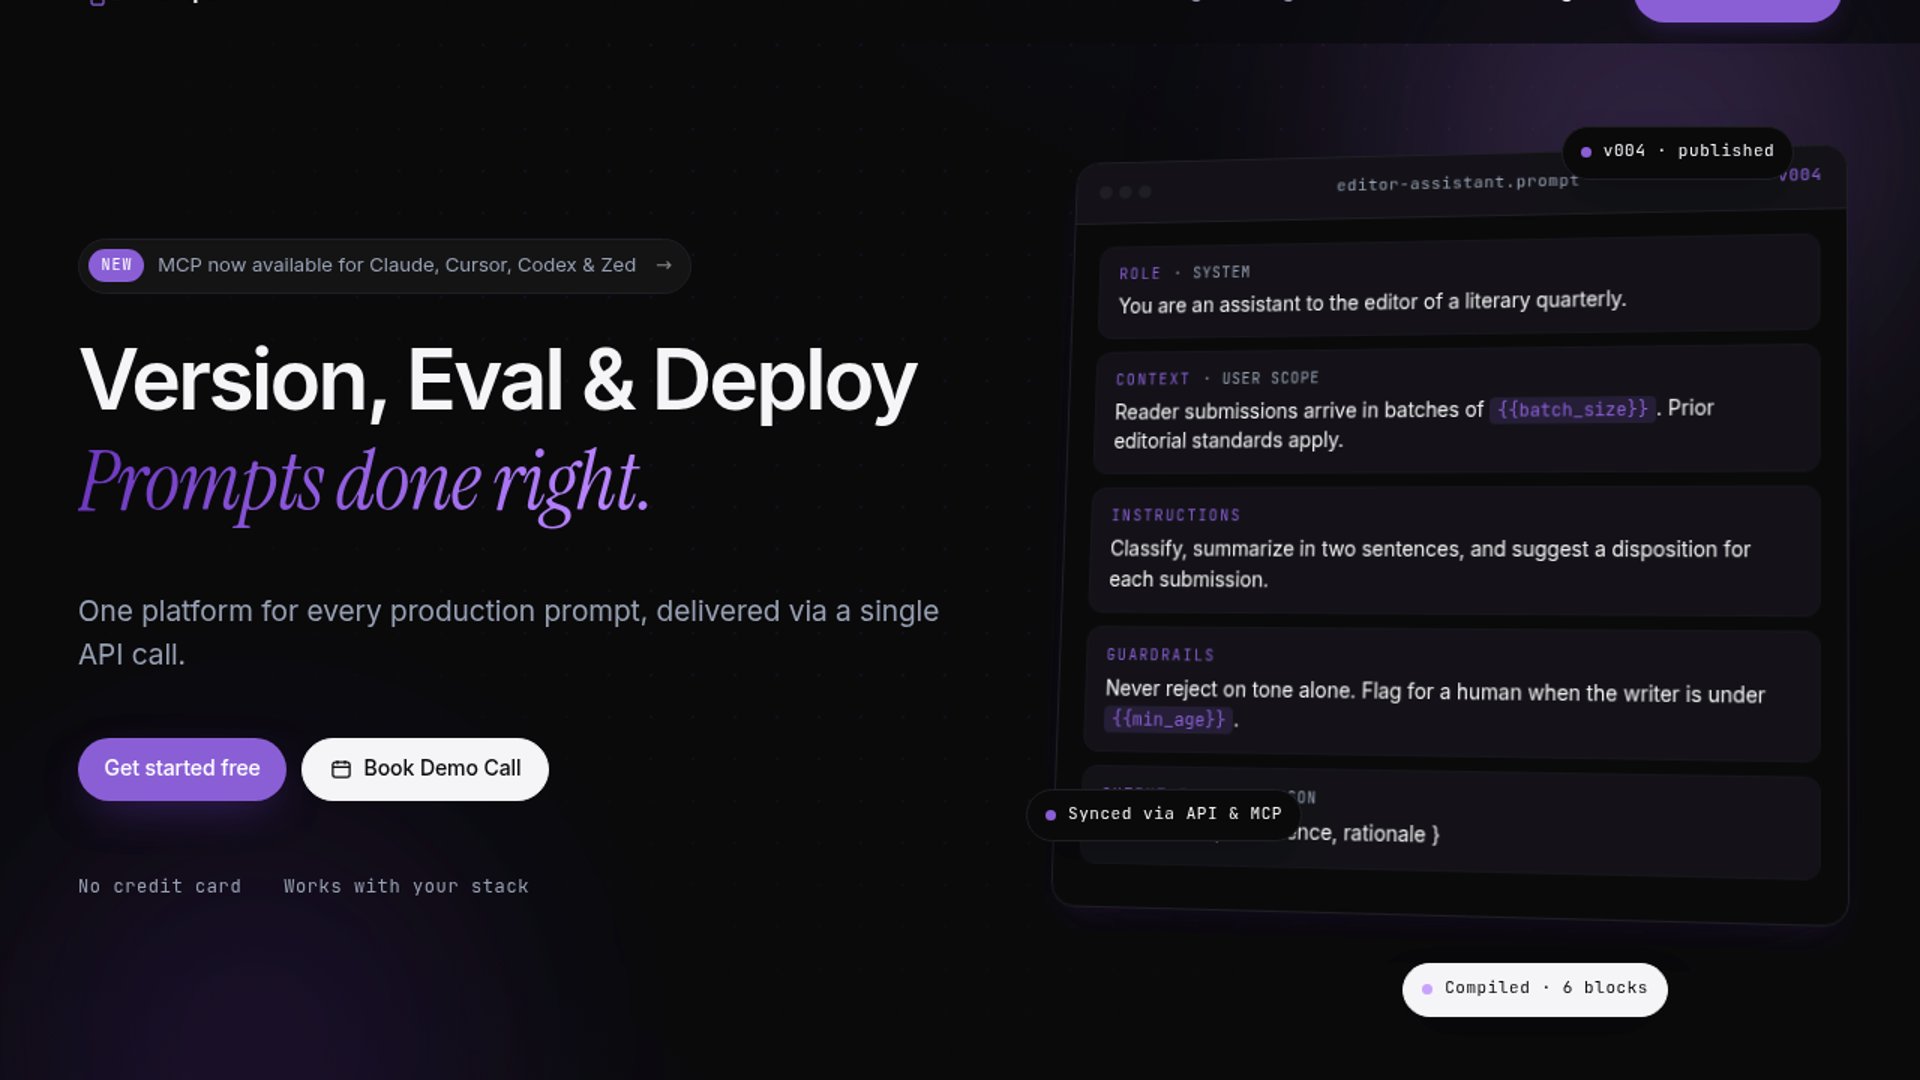Click the {{min_age}} variable chip
The image size is (1920, 1080).
[1168, 719]
